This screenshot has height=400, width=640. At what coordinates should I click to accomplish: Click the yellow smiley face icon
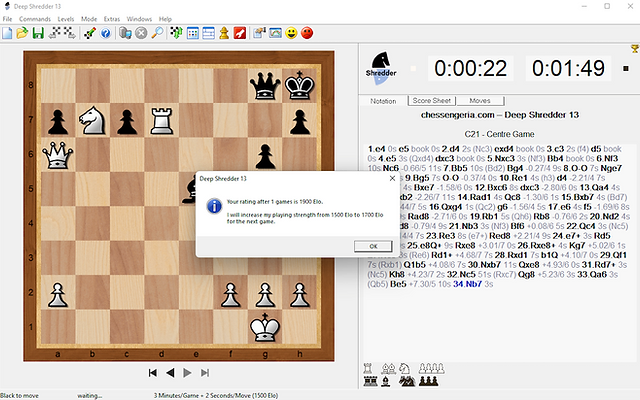coord(291,33)
